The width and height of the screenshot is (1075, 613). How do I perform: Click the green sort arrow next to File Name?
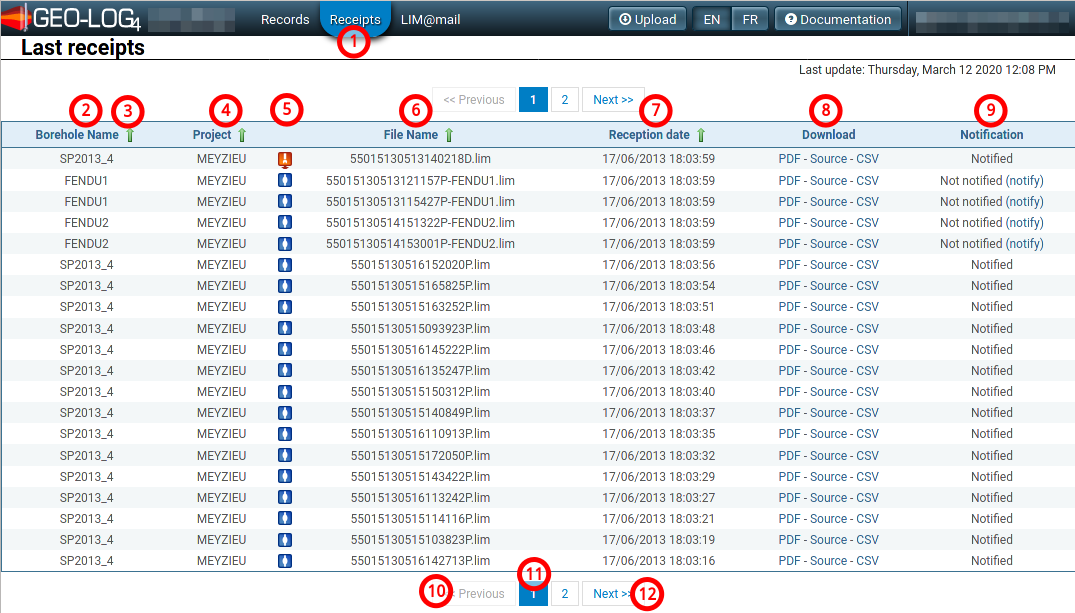[x=449, y=135]
